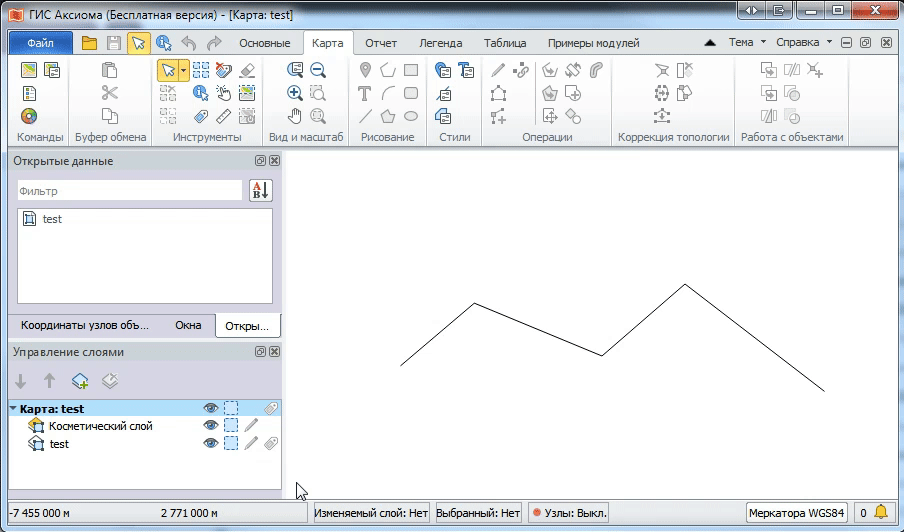Image resolution: width=904 pixels, height=532 pixels.
Task: Click the Фильтр input field
Action: [x=130, y=190]
